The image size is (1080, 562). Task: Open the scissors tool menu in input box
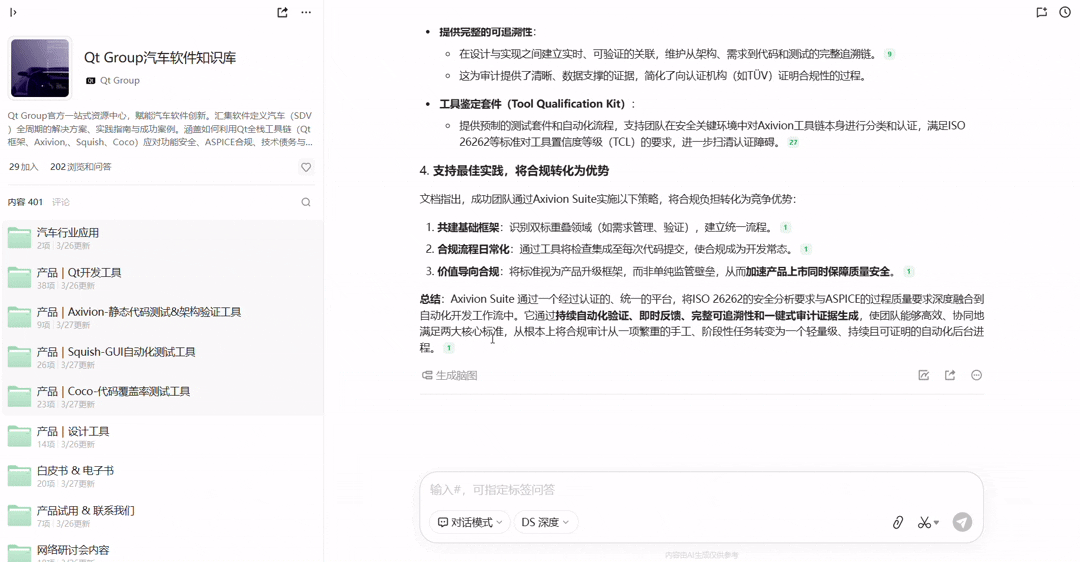(x=928, y=523)
